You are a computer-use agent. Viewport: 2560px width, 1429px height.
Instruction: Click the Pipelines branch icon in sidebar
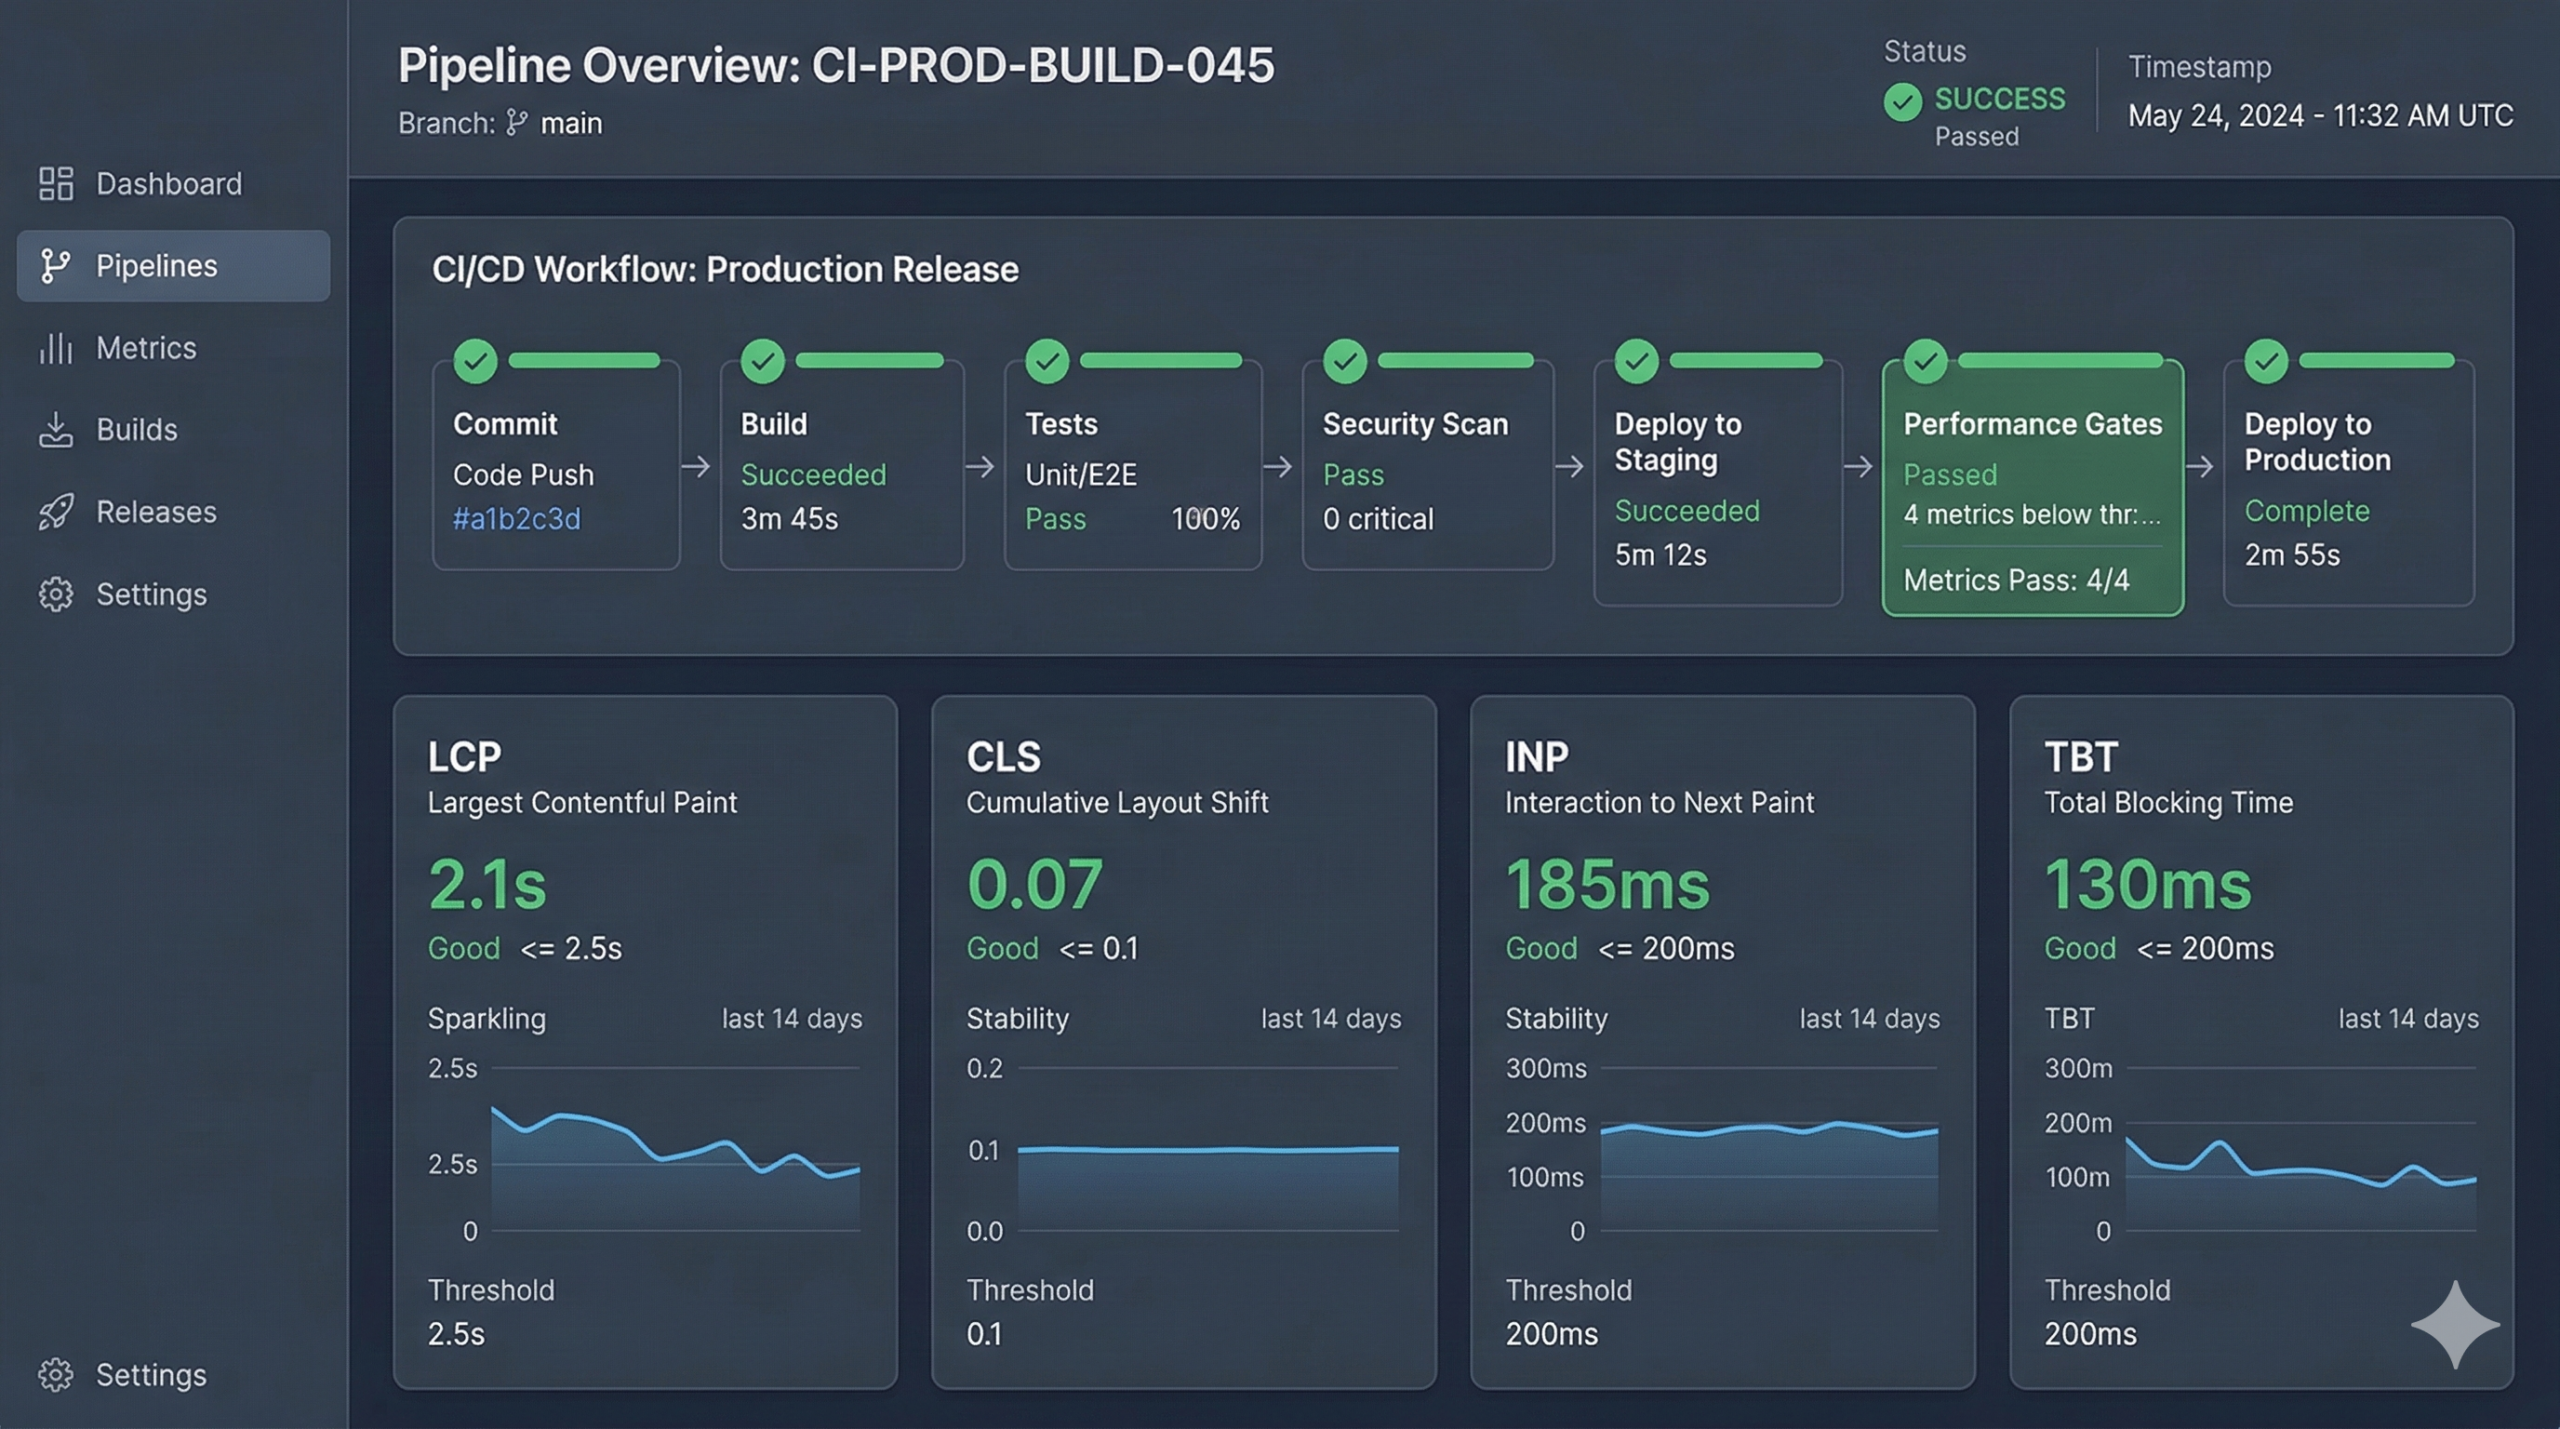tap(55, 266)
